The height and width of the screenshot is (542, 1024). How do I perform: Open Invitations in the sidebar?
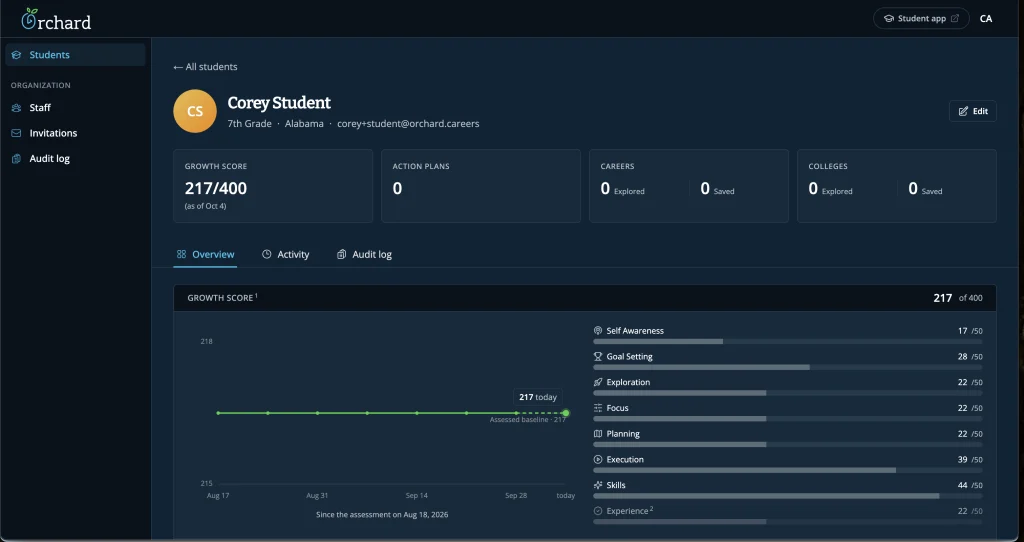[x=75, y=133]
